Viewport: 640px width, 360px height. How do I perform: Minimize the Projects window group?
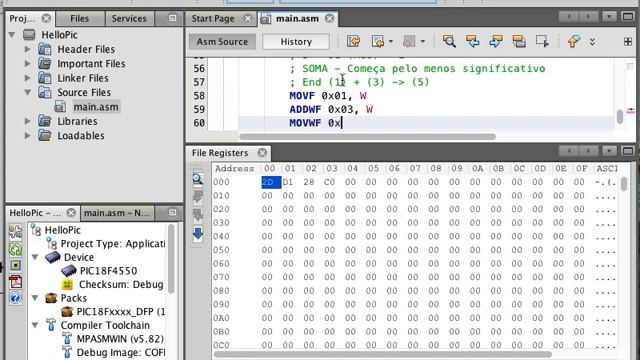[173, 18]
